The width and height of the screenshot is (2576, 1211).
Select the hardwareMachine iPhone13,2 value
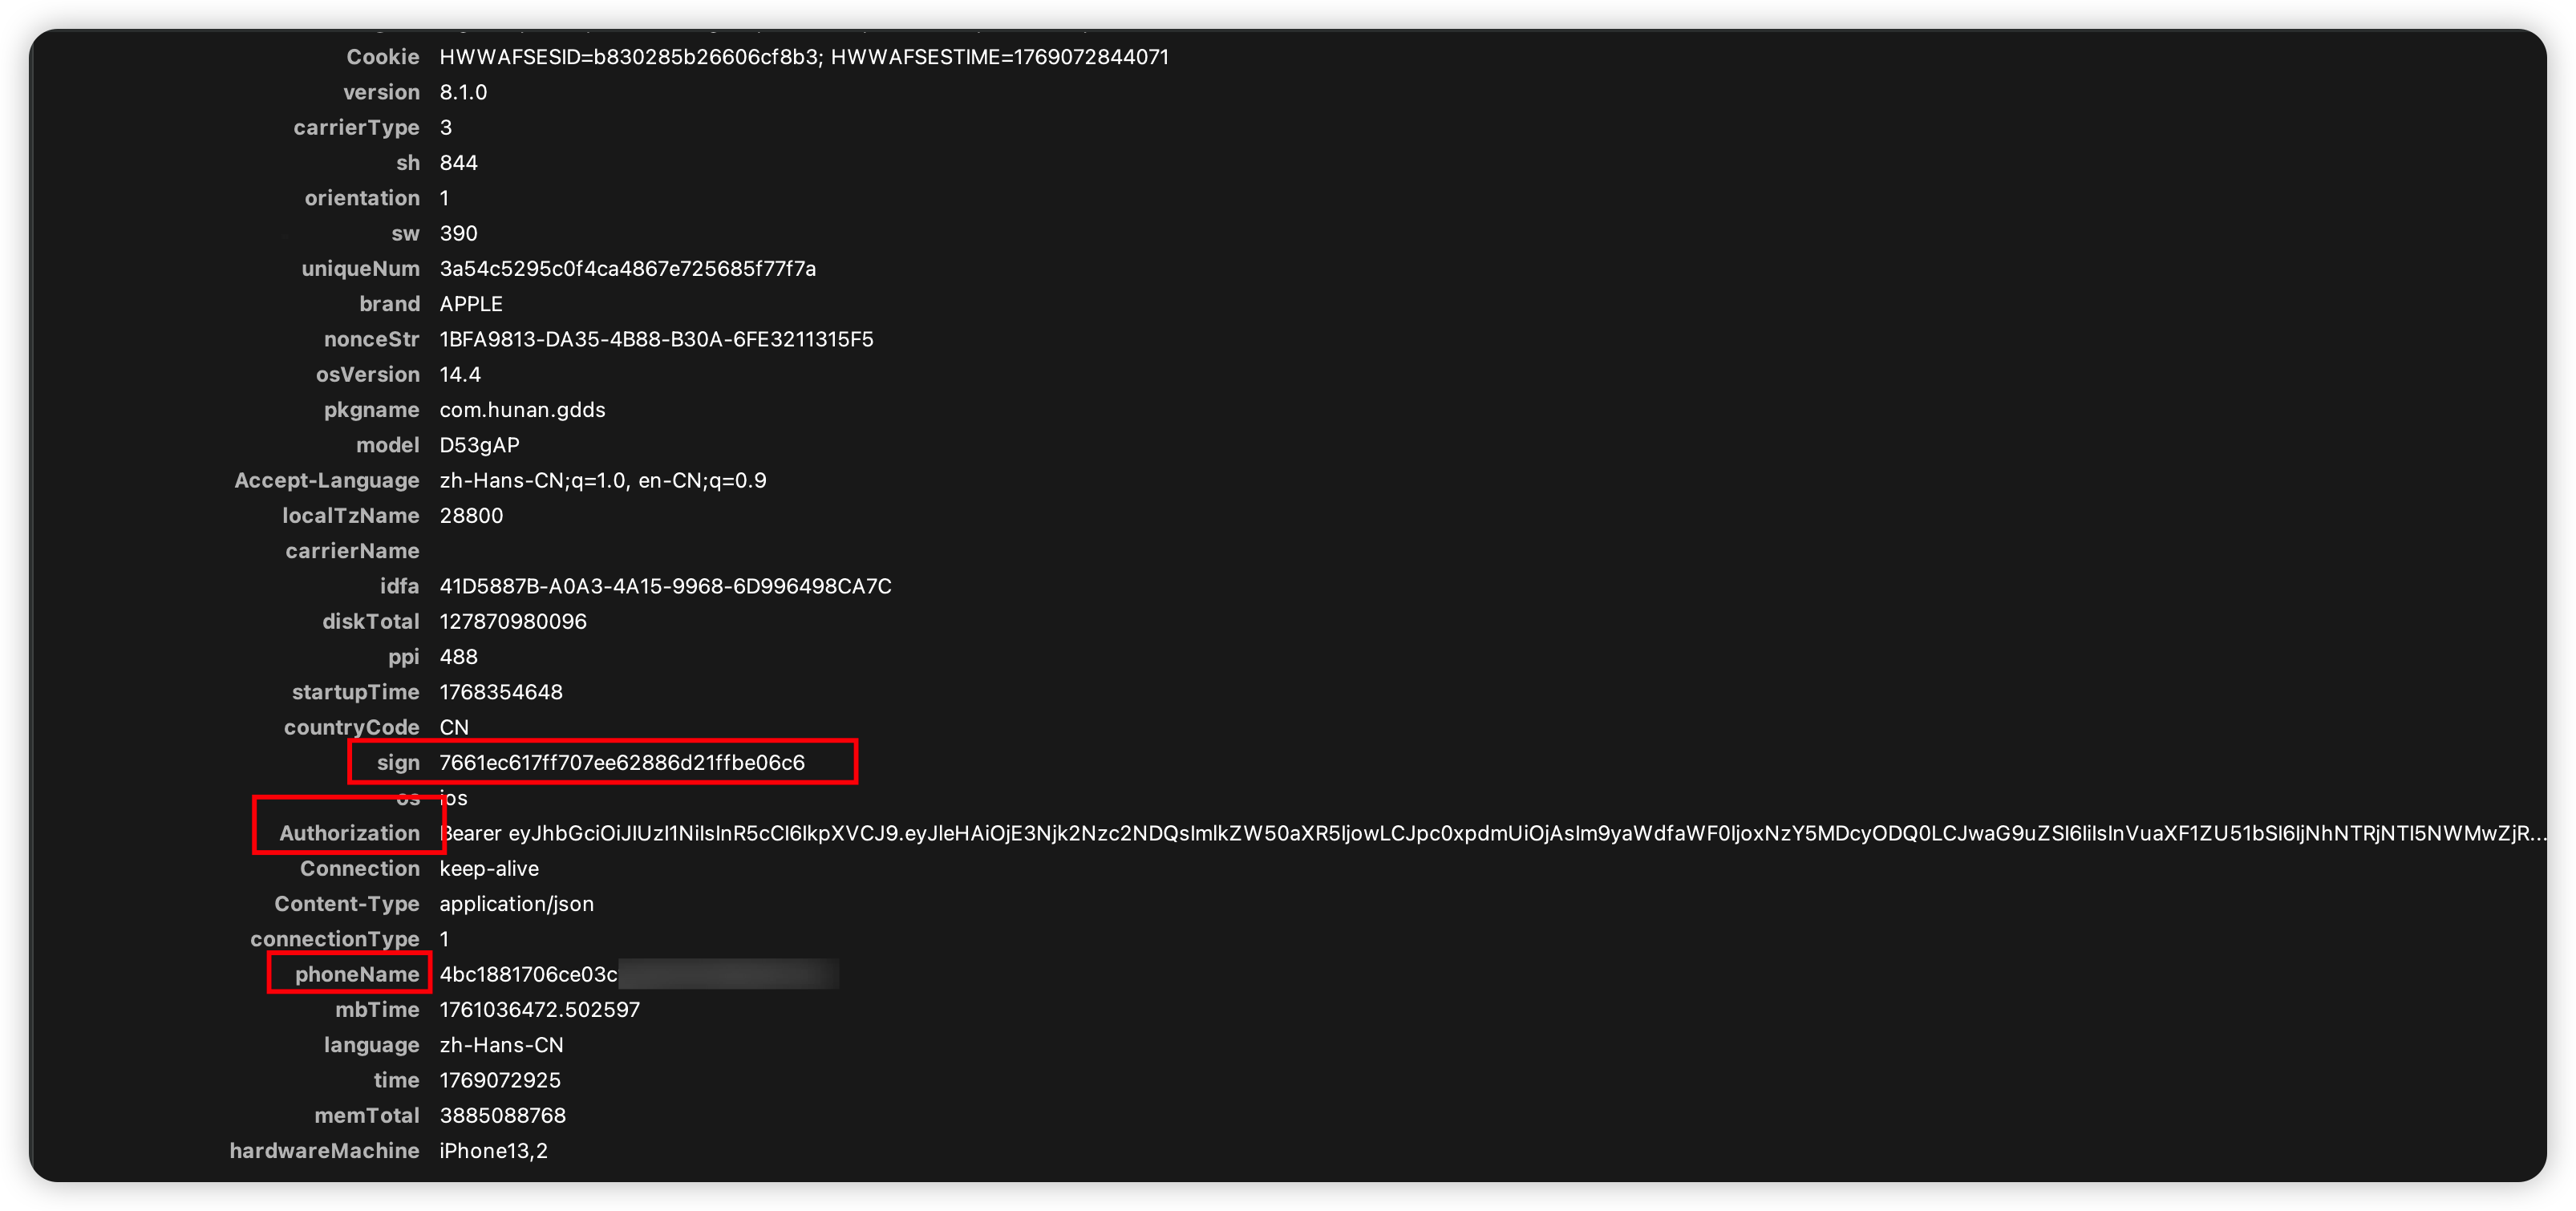493,1151
